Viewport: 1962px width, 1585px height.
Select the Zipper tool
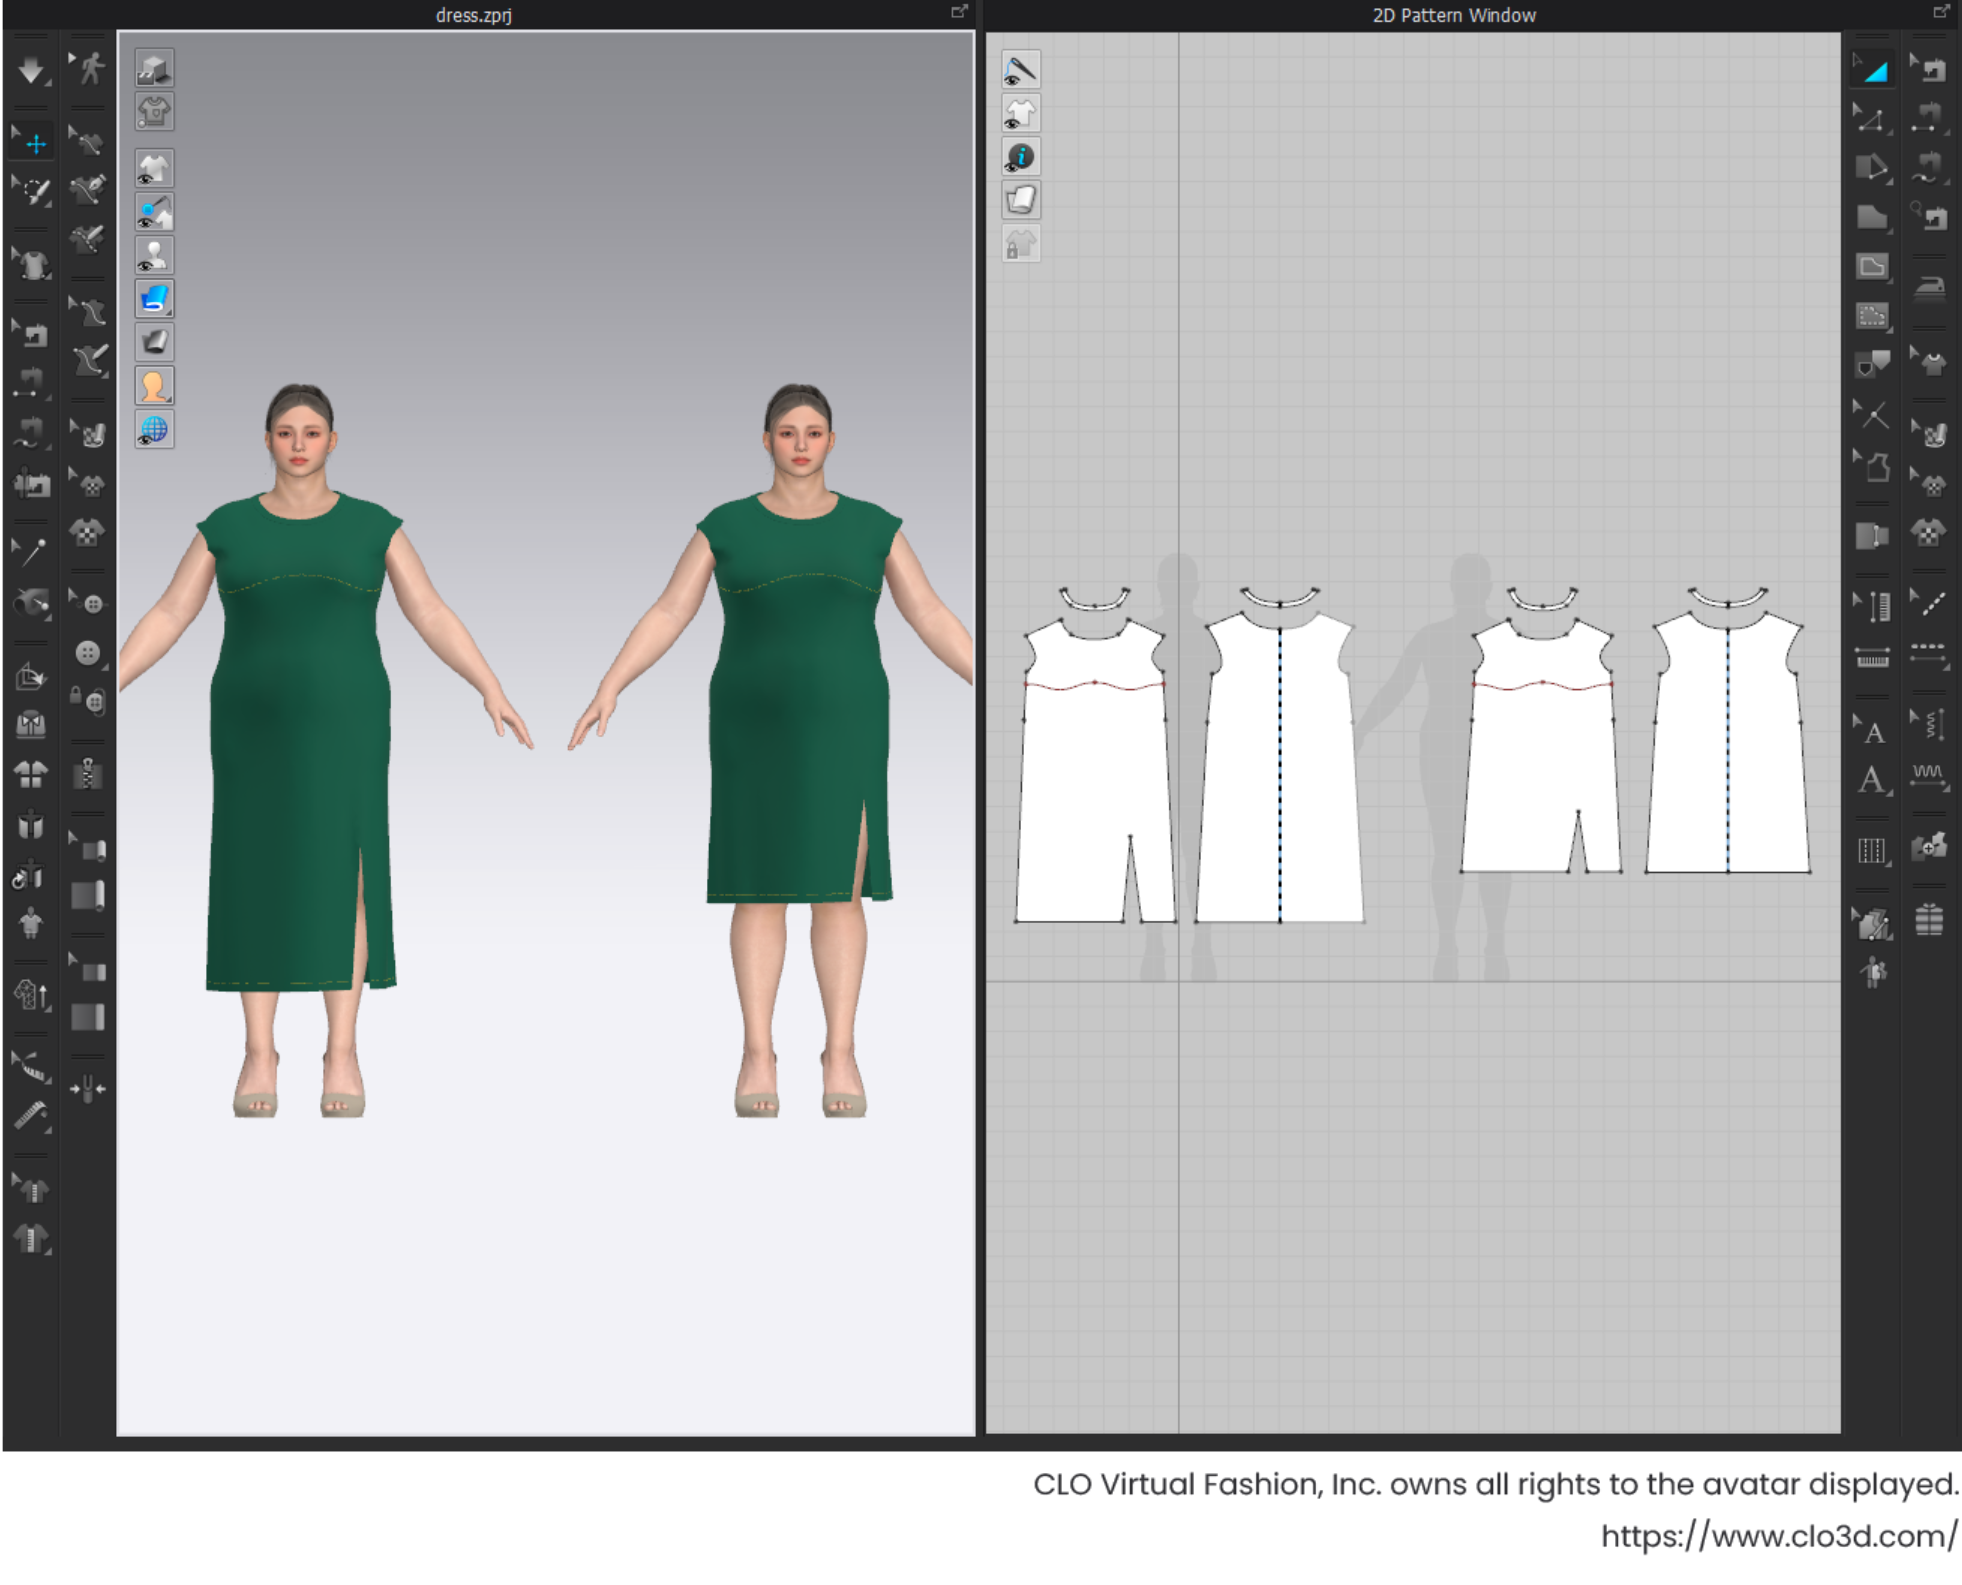point(88,774)
